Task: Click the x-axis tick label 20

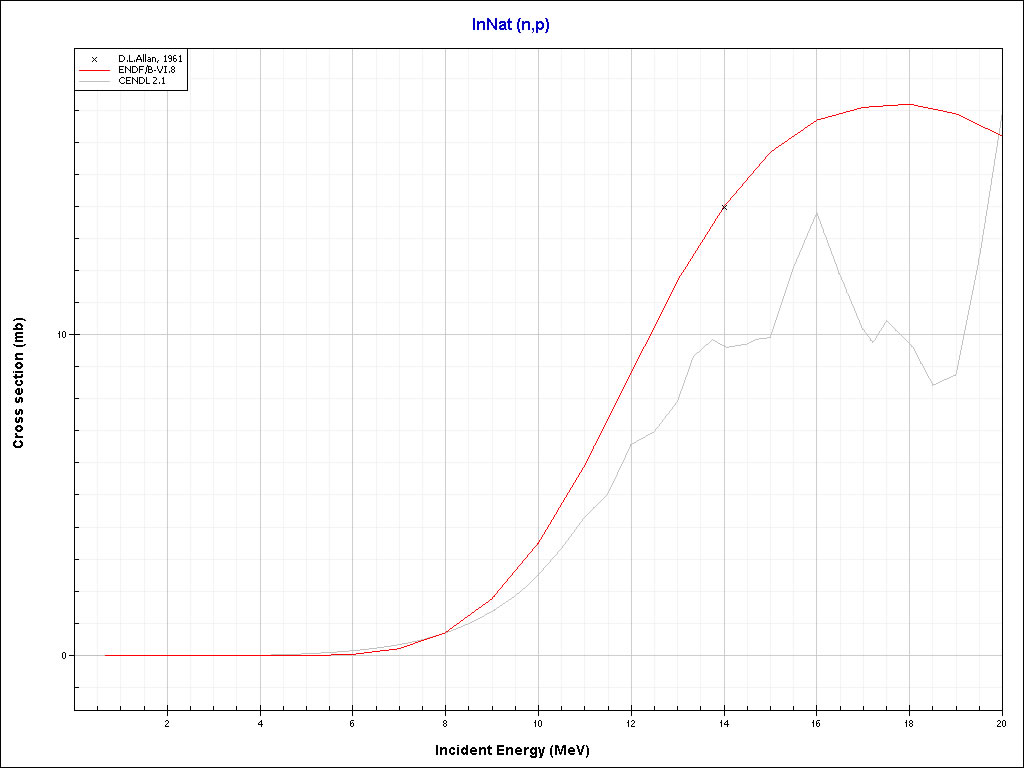Action: coord(1001,723)
